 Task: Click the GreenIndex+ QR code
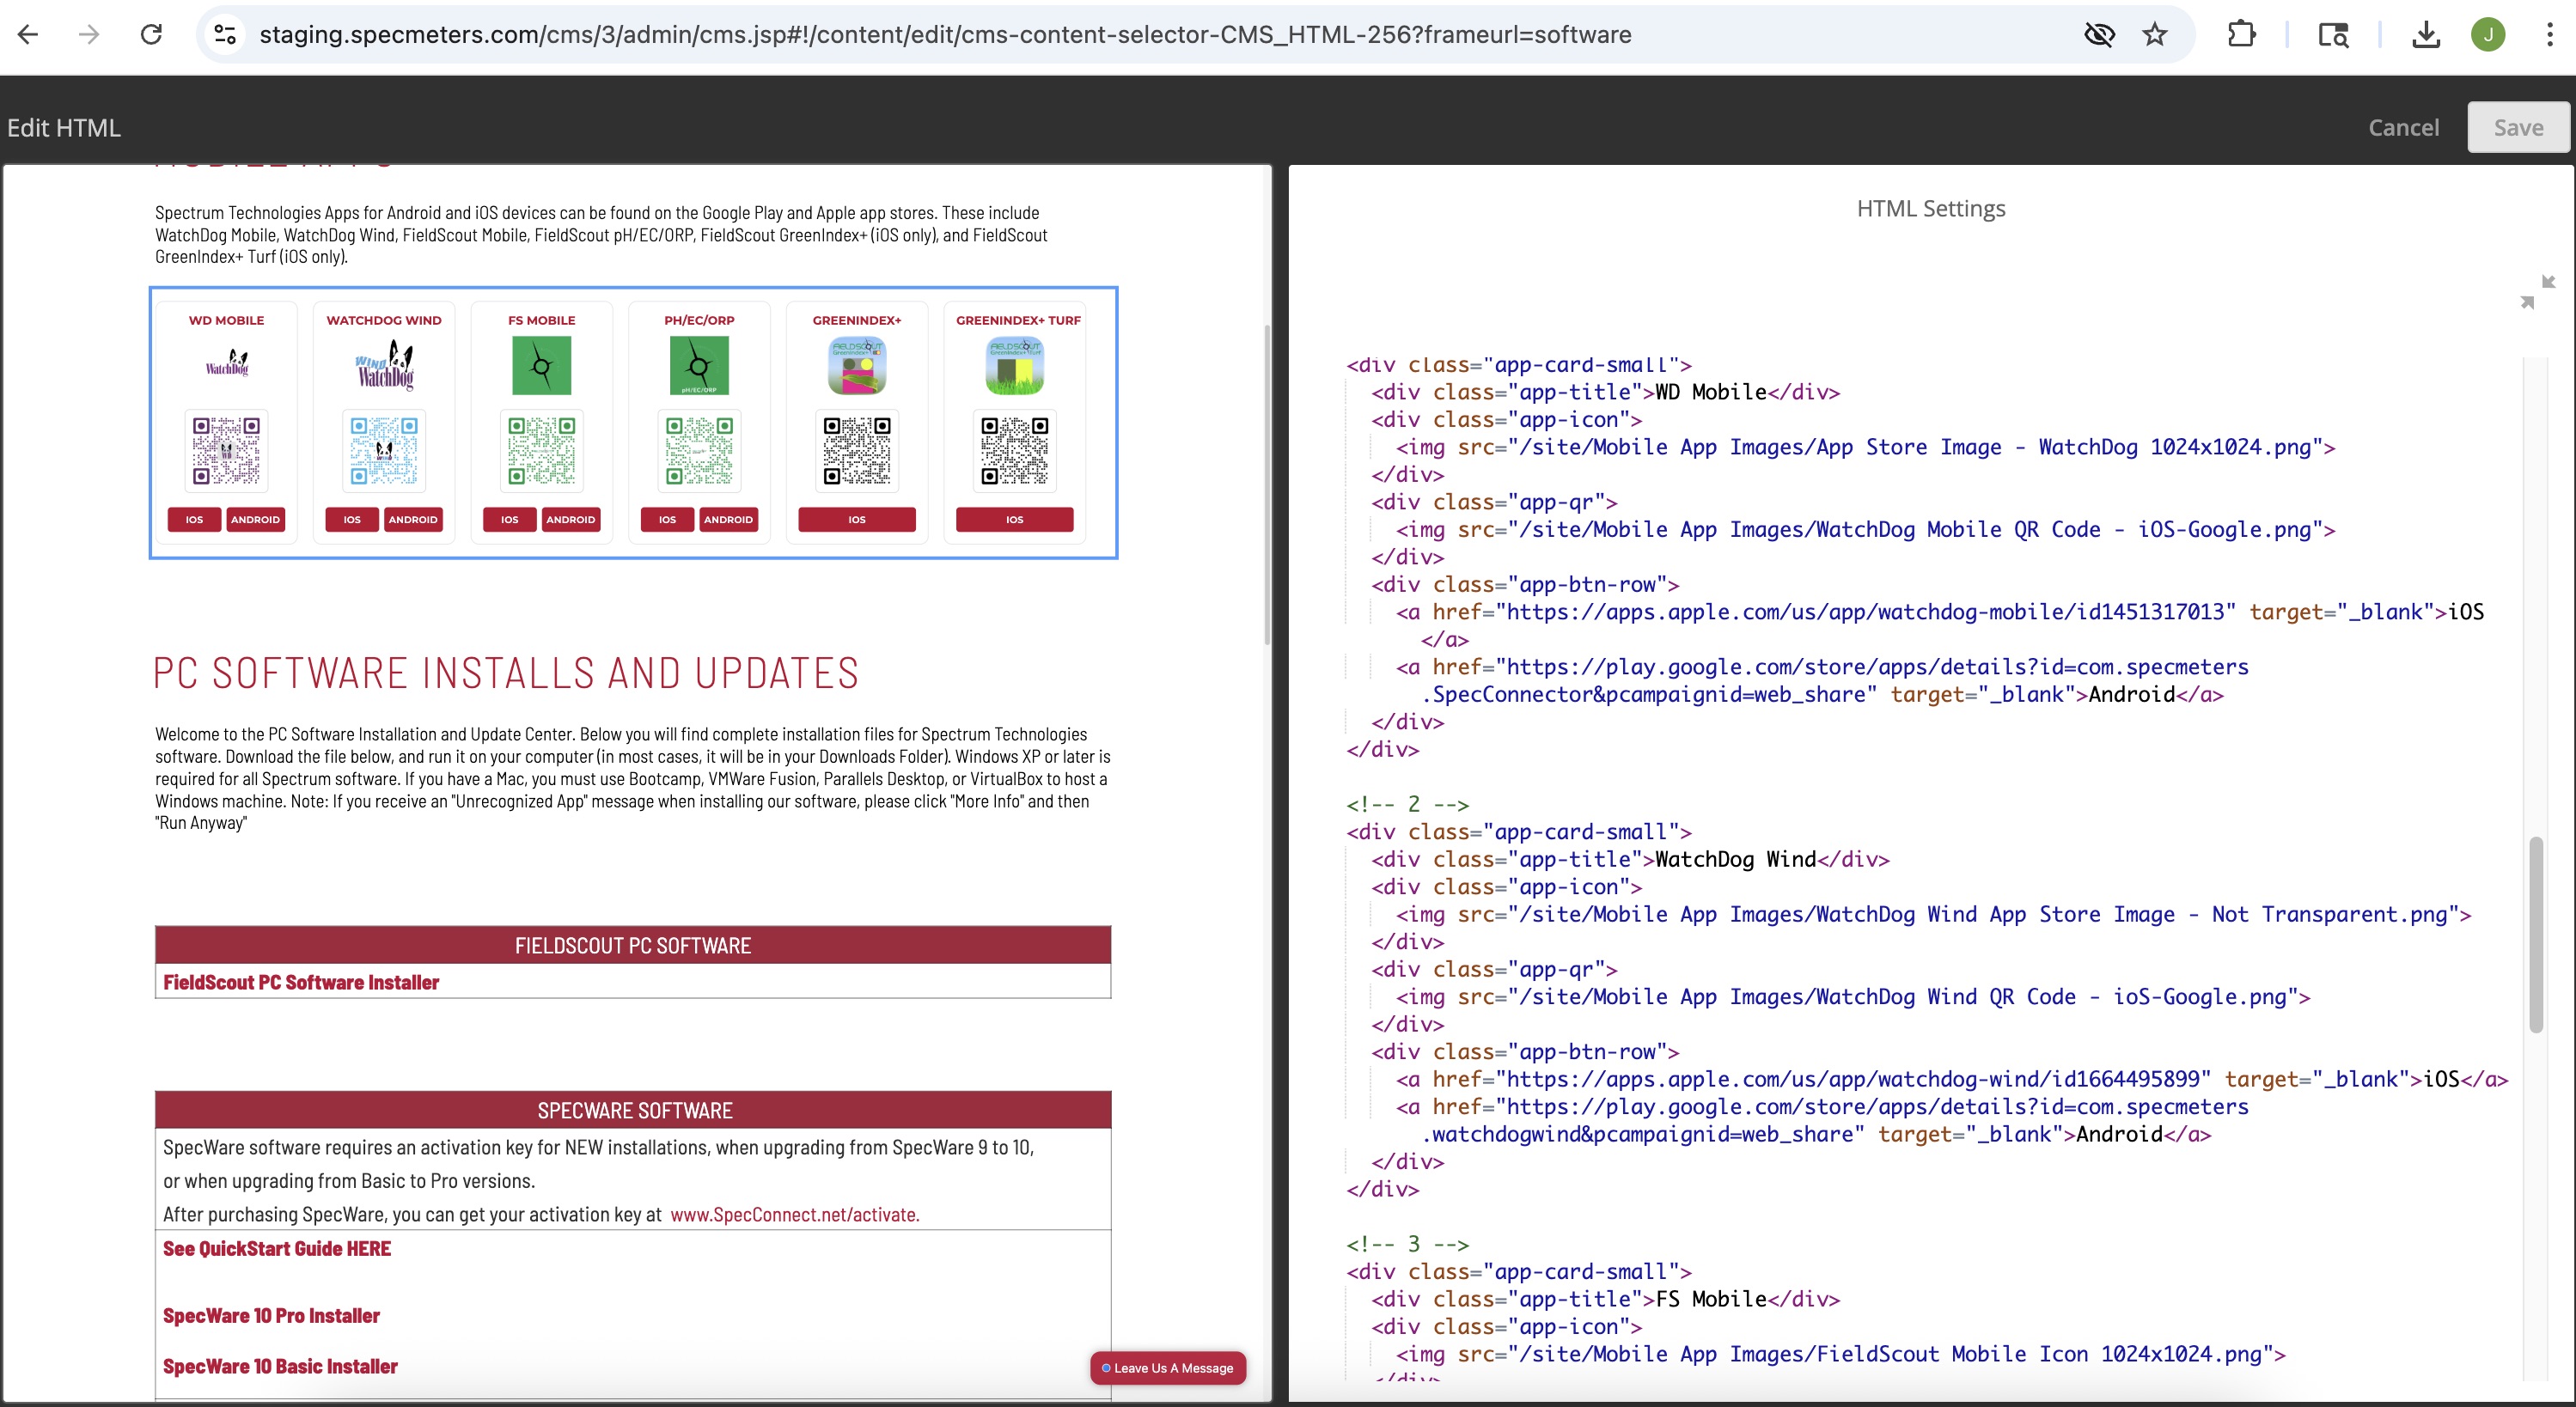pos(857,450)
